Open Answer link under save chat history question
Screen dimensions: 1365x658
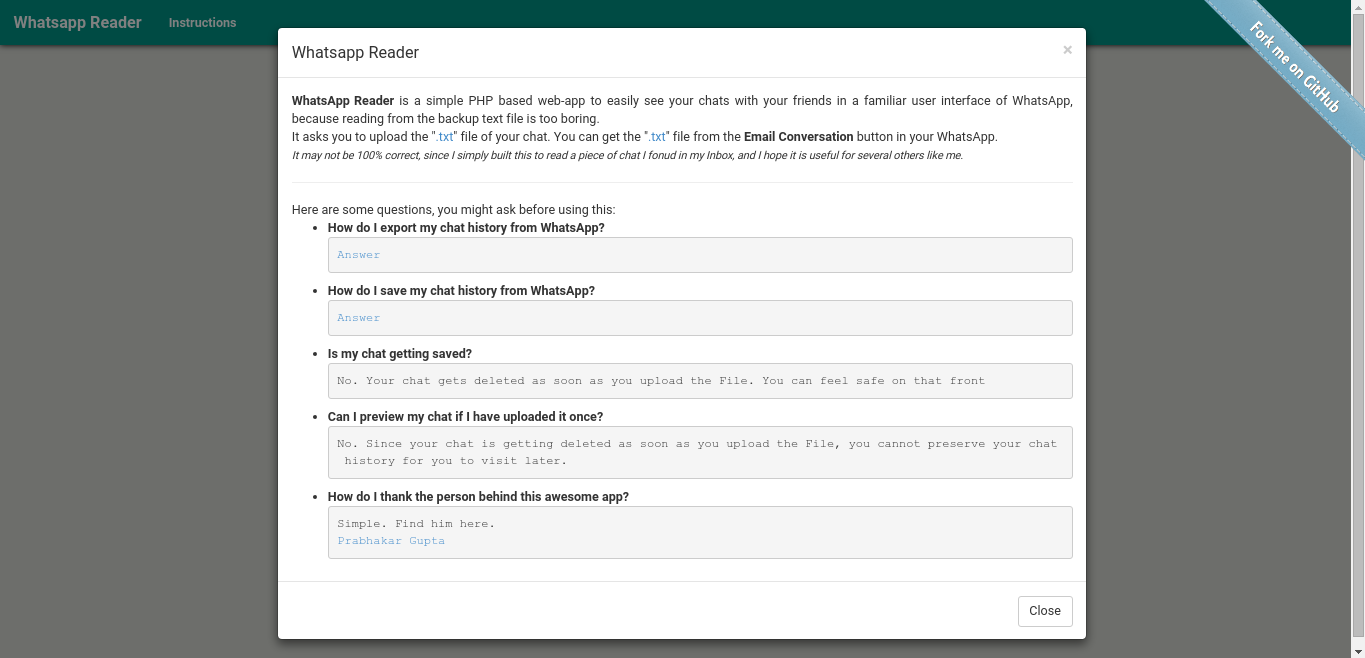358,318
